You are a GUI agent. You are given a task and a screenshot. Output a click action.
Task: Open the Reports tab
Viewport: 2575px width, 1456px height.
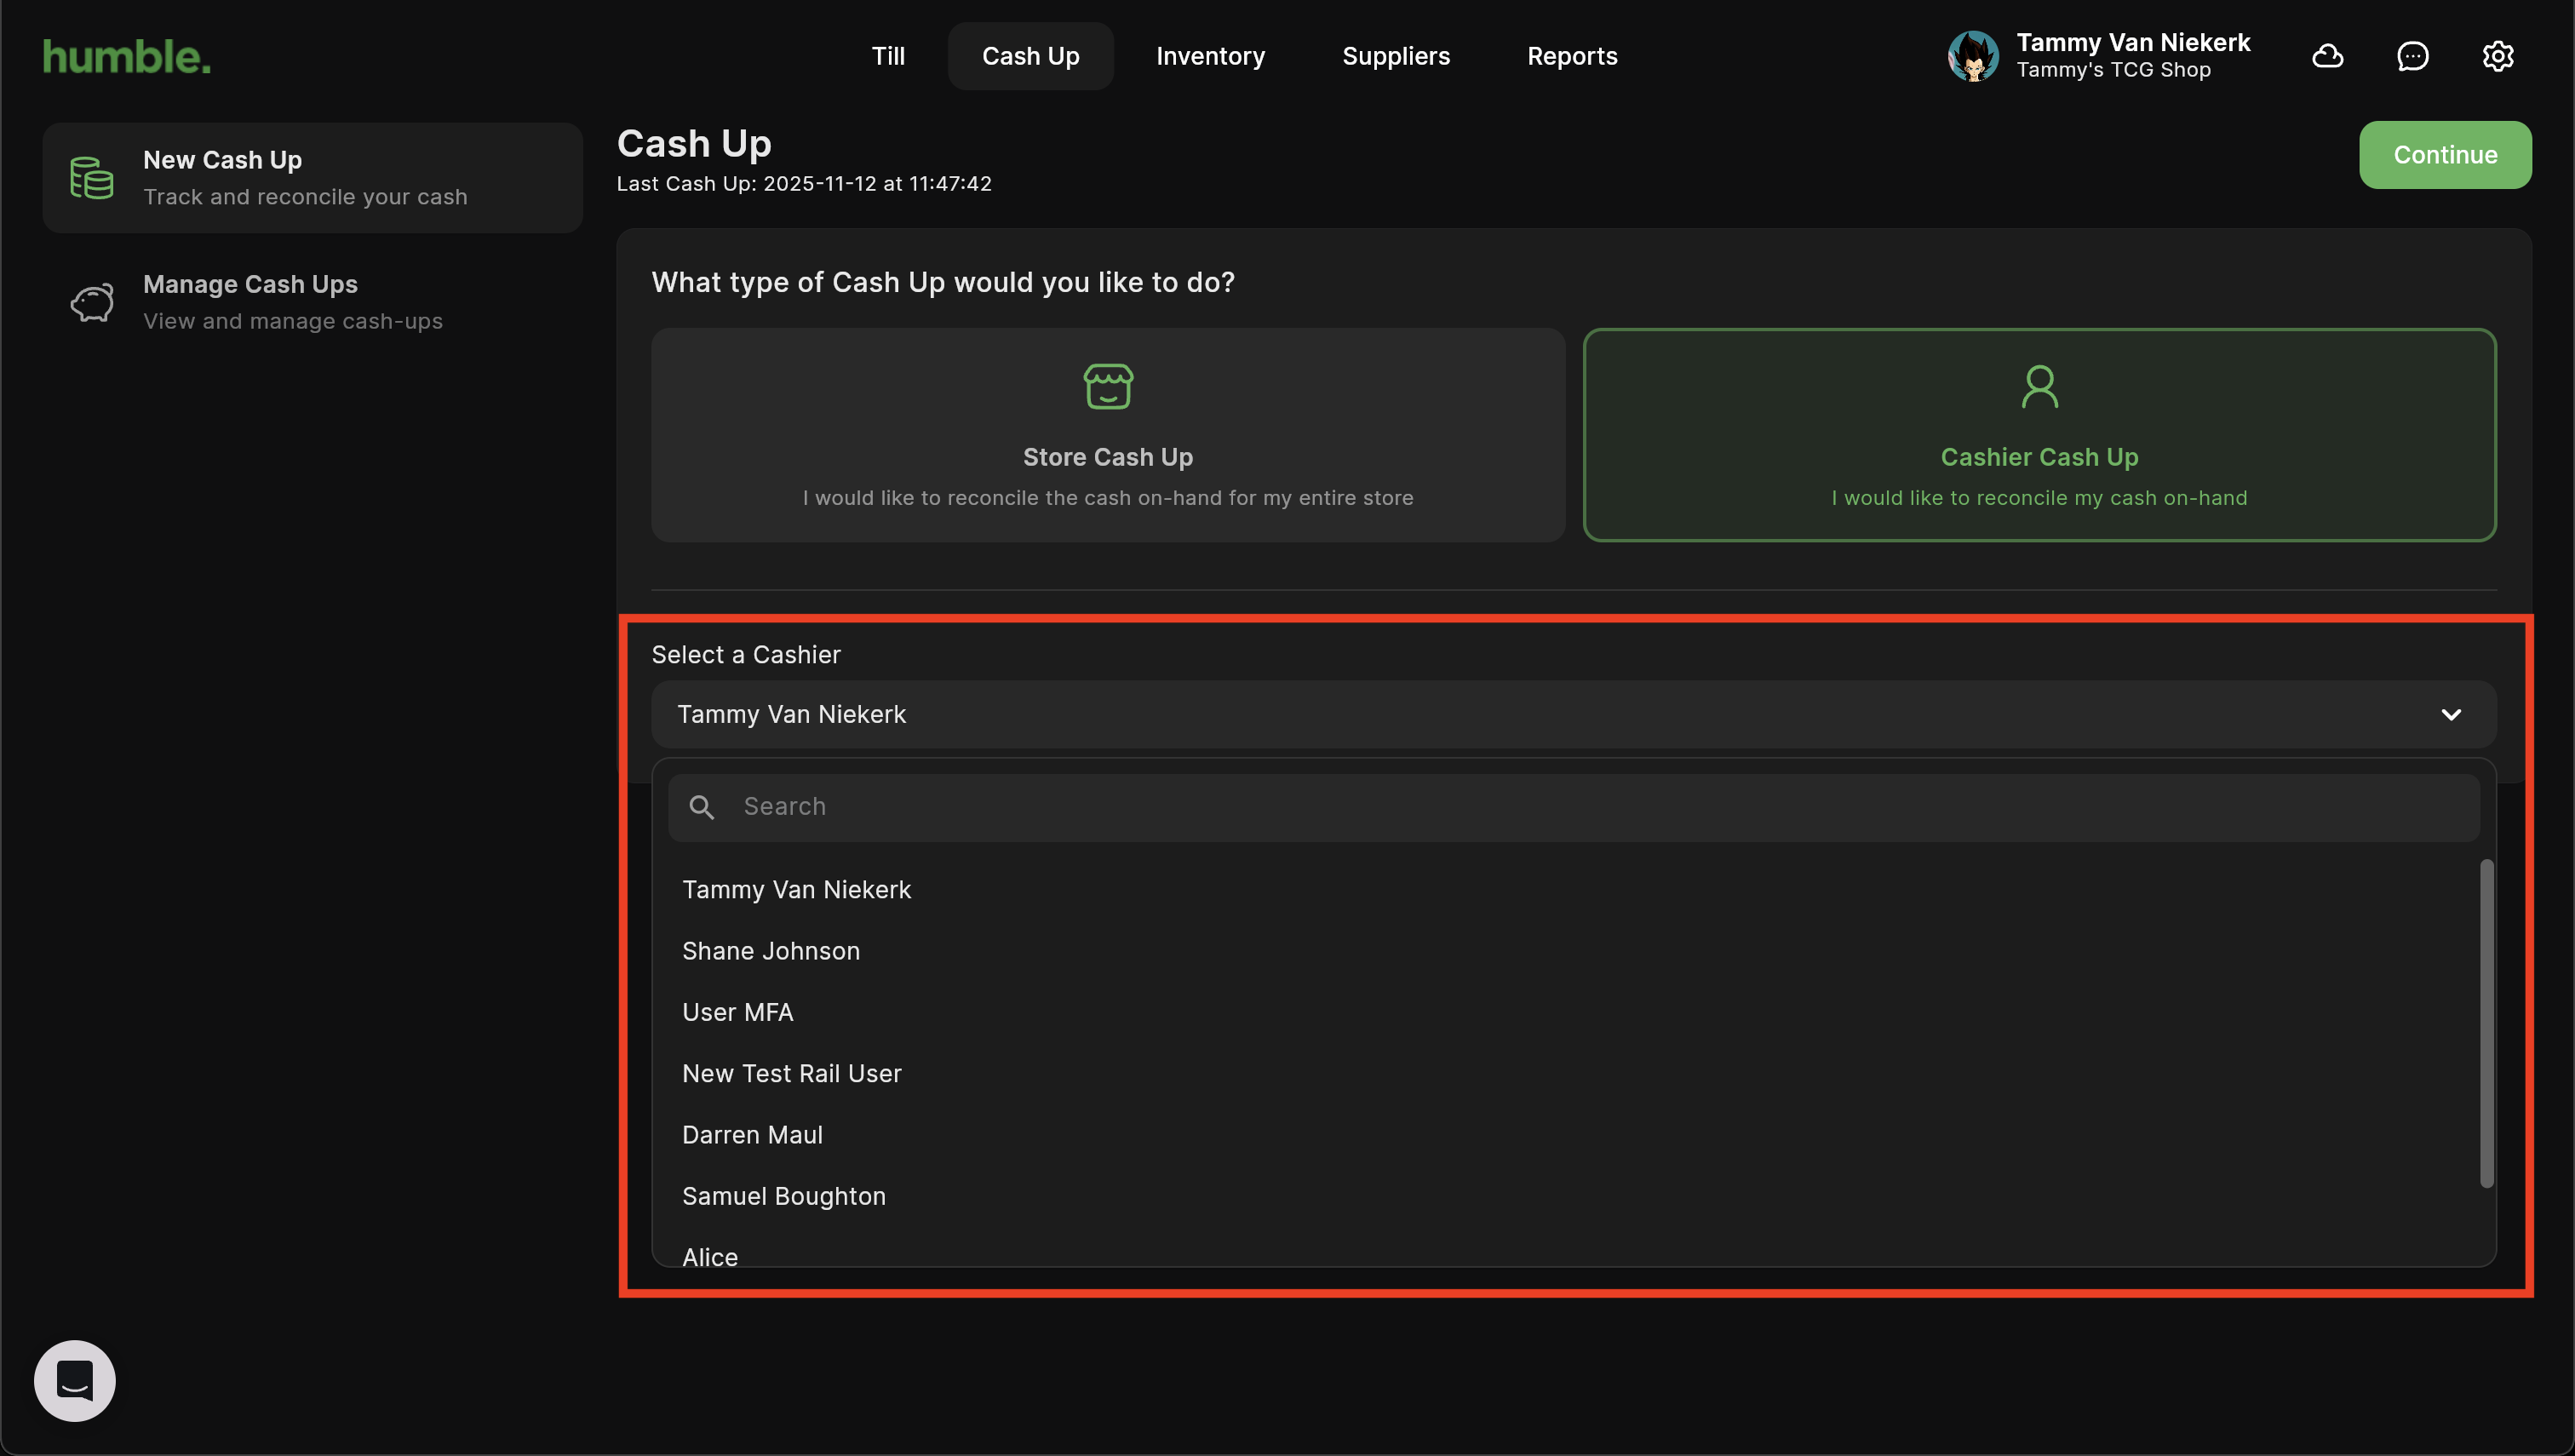(1571, 56)
